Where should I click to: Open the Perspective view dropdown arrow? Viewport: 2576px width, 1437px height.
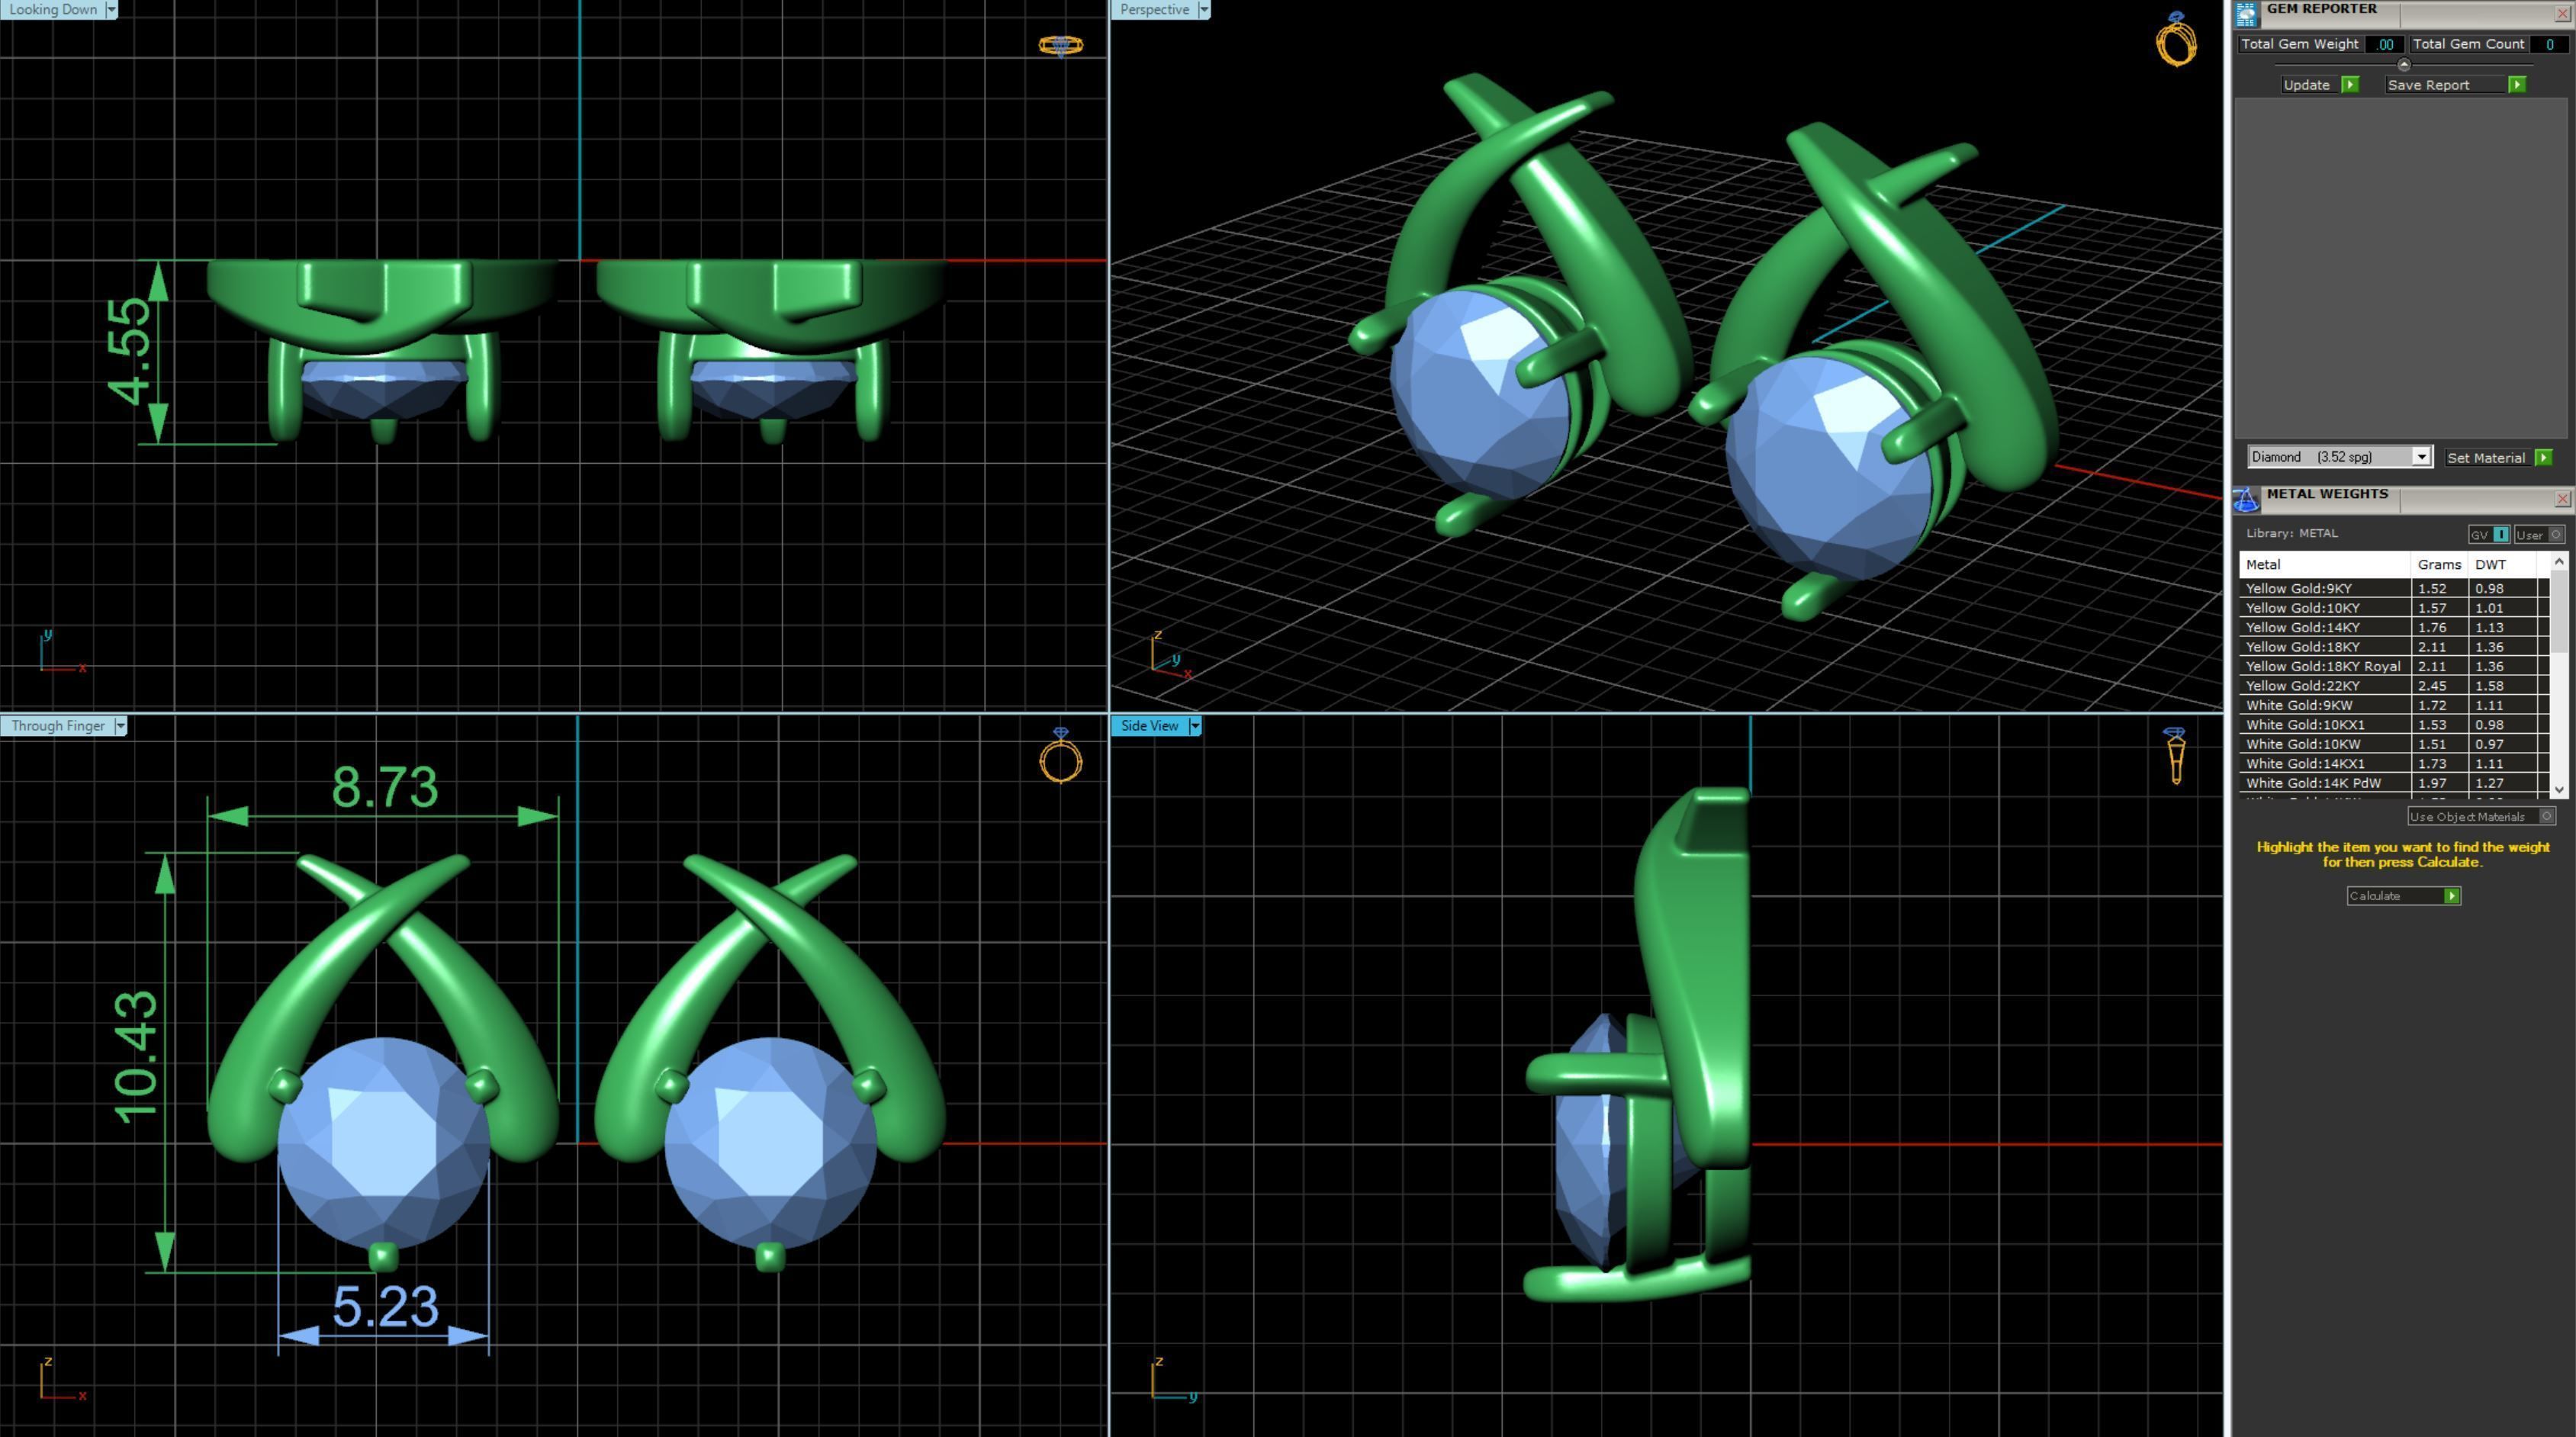[1204, 10]
